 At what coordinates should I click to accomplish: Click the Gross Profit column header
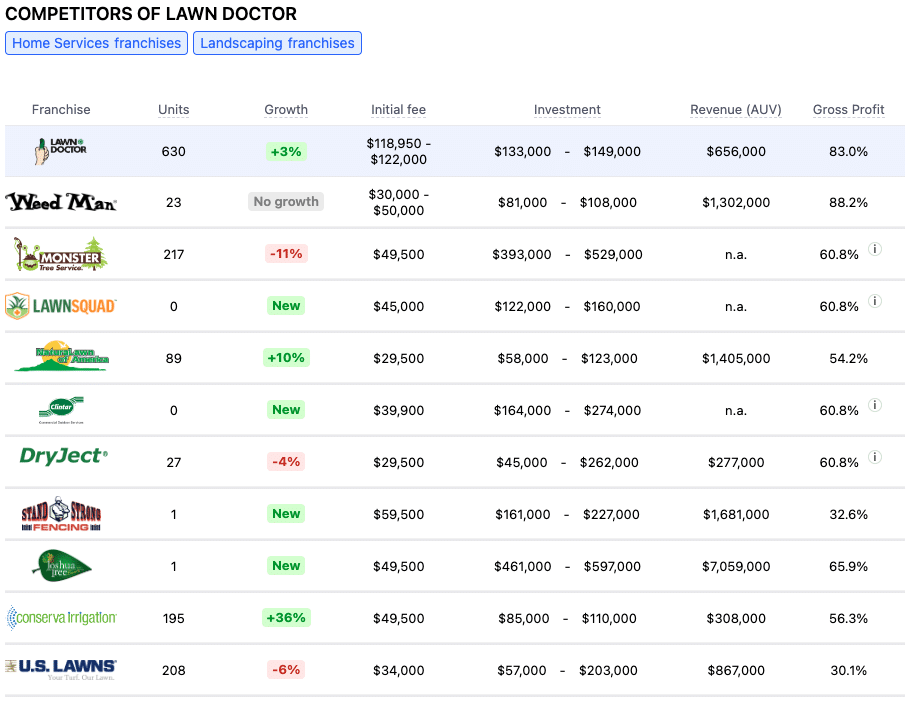coord(848,110)
